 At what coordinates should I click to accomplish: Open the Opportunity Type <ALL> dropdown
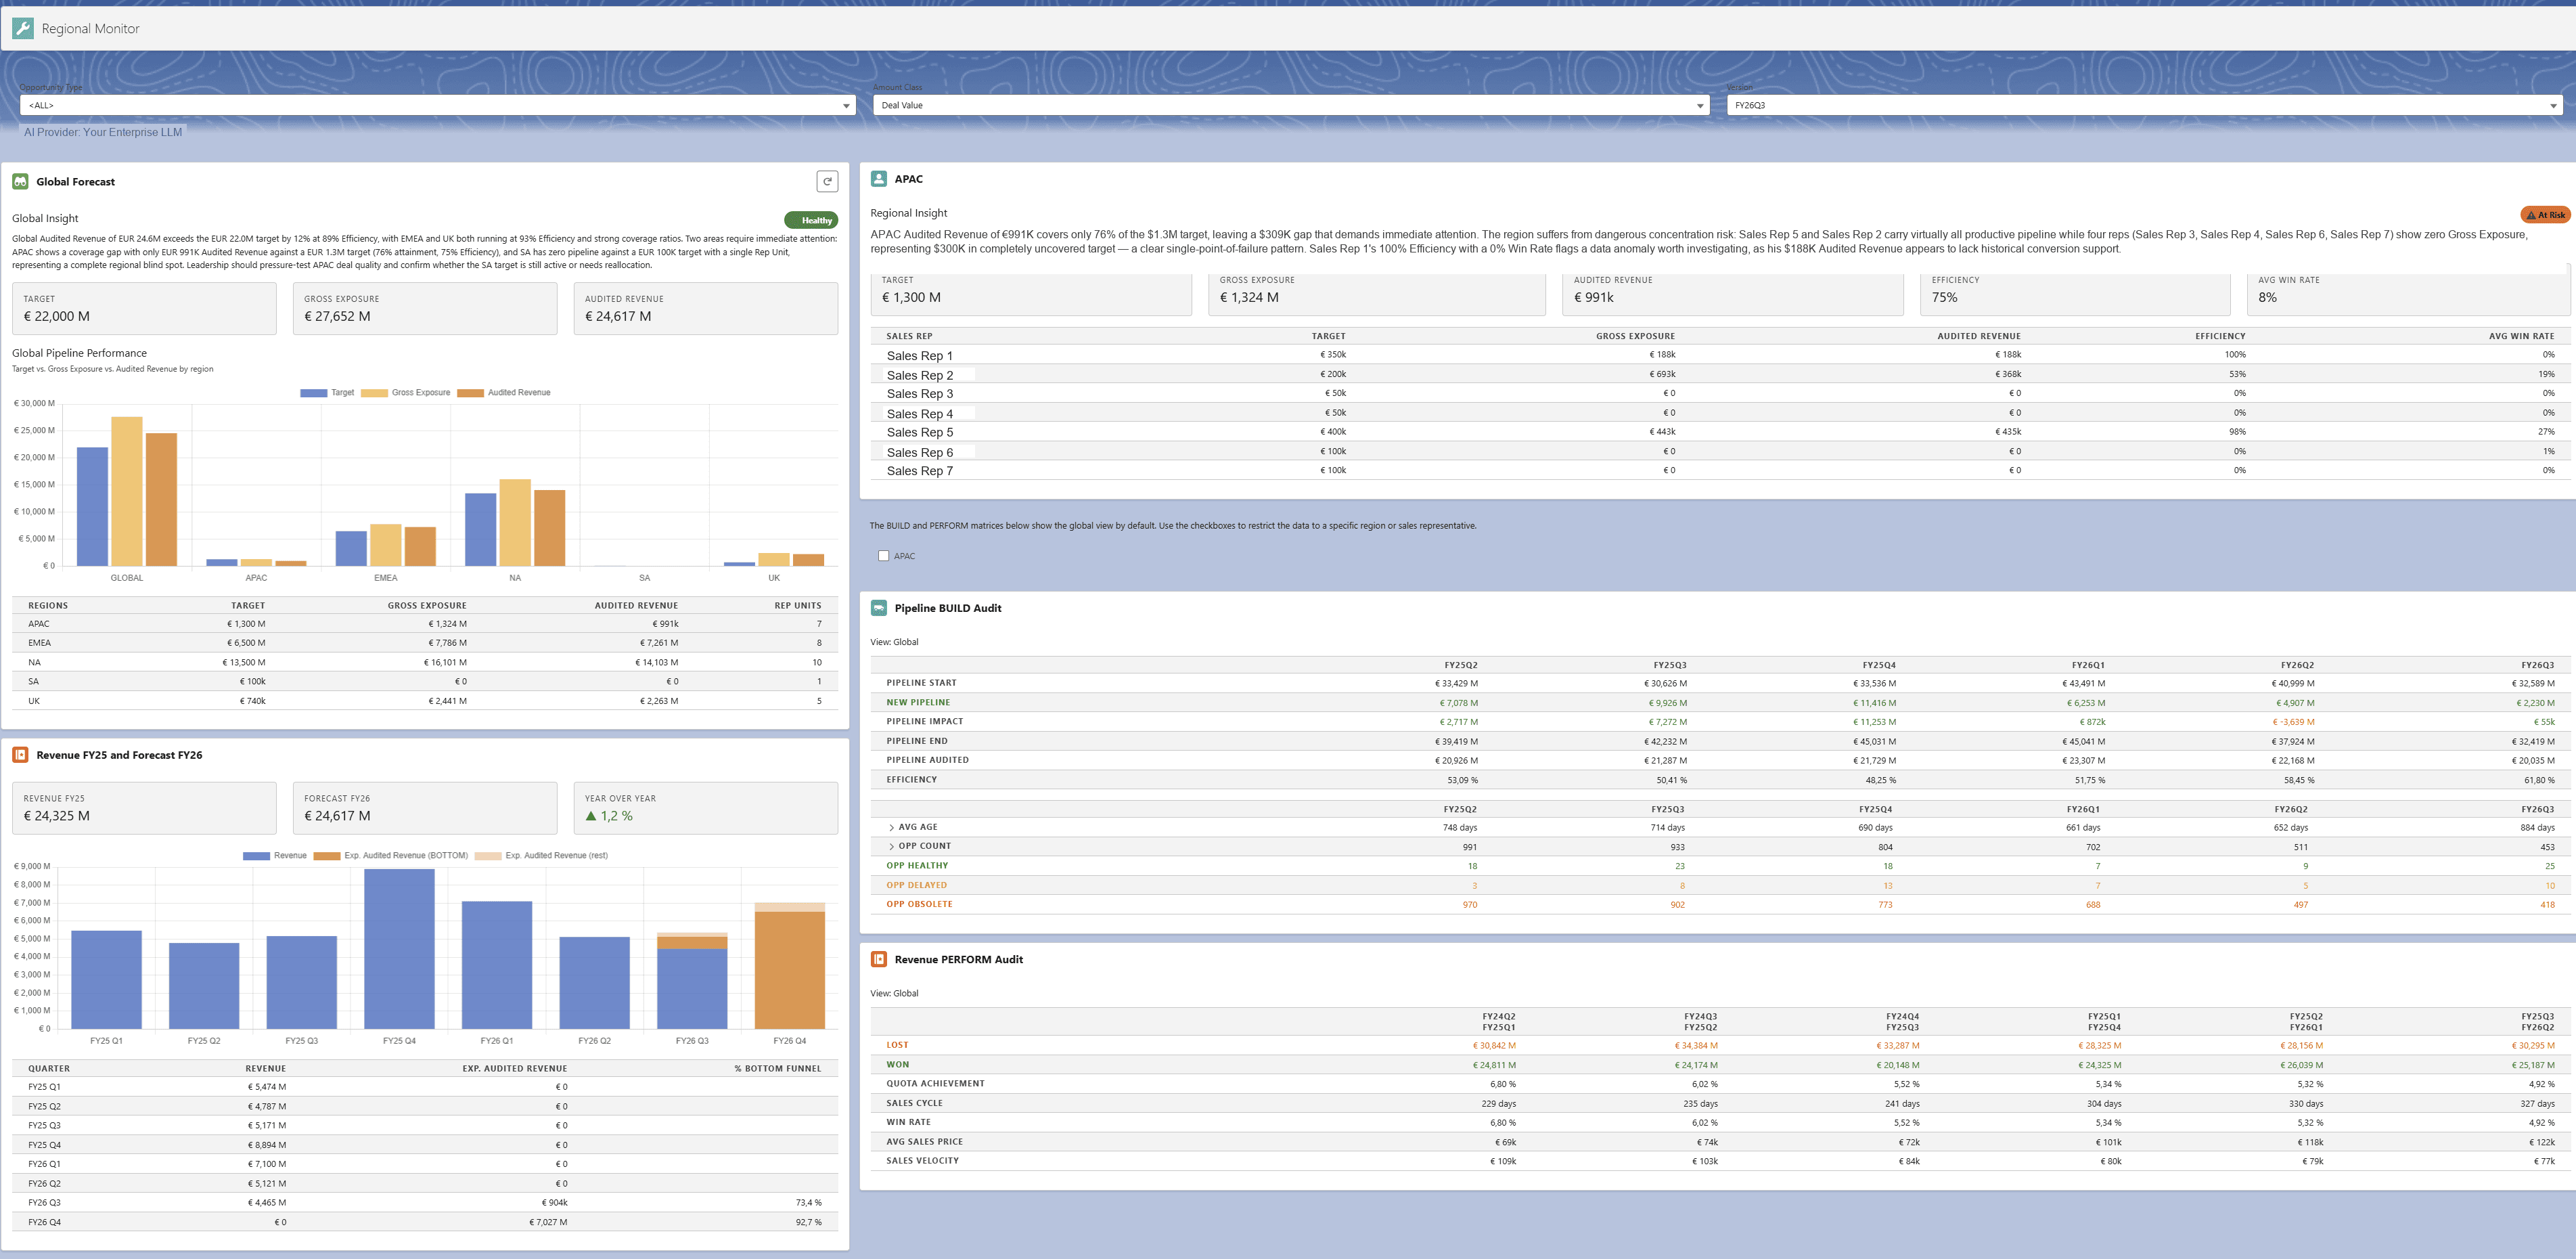438,105
